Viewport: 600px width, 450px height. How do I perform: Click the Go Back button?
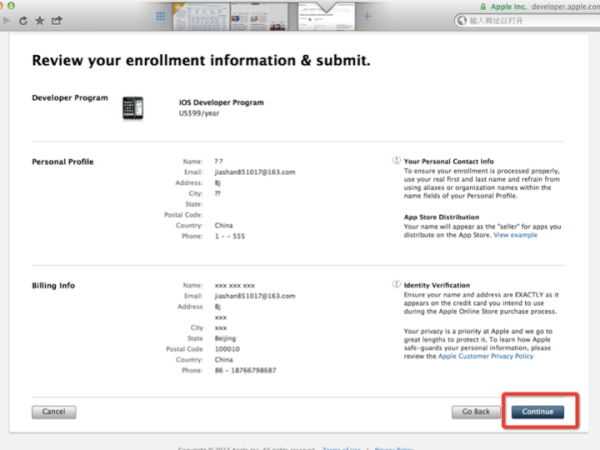coord(476,412)
